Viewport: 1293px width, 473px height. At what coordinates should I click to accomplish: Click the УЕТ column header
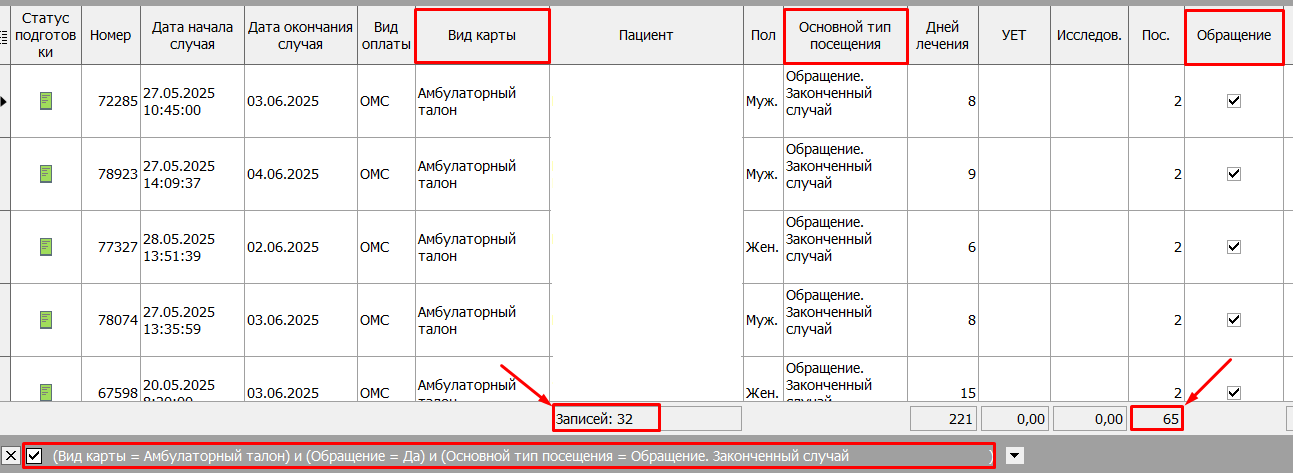click(1014, 35)
